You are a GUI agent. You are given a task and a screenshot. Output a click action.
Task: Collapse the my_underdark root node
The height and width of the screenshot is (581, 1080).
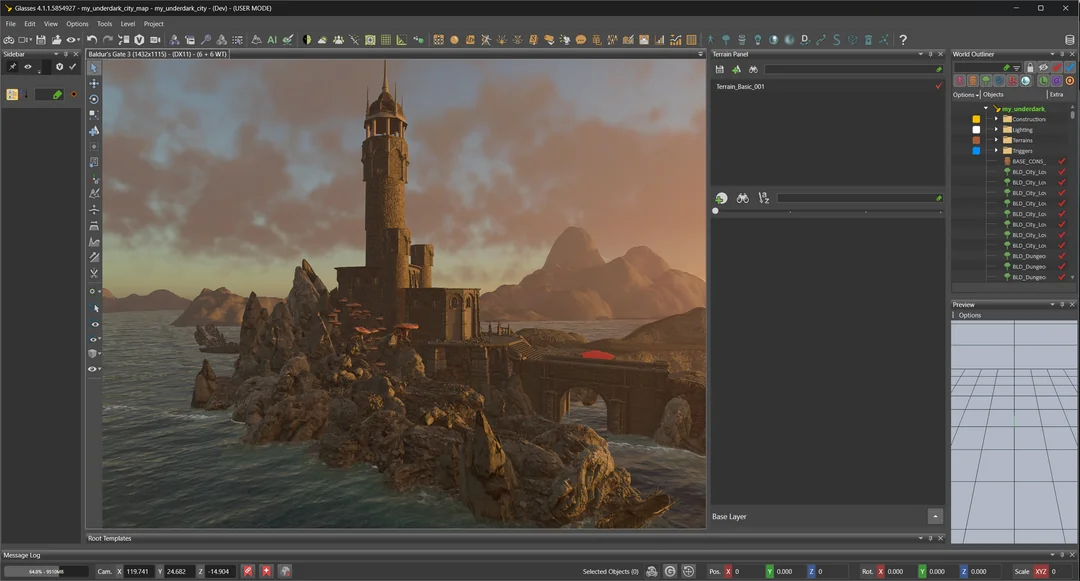click(x=986, y=108)
